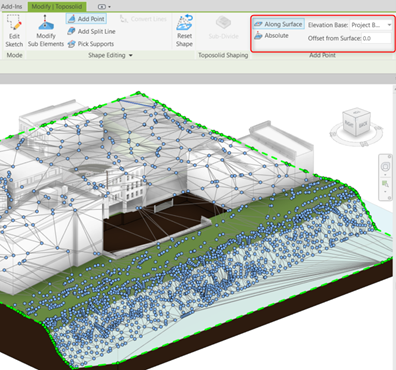Image resolution: width=396 pixels, height=370 pixels.
Task: Select the Modify | Toposolid tab
Action: (x=57, y=6)
